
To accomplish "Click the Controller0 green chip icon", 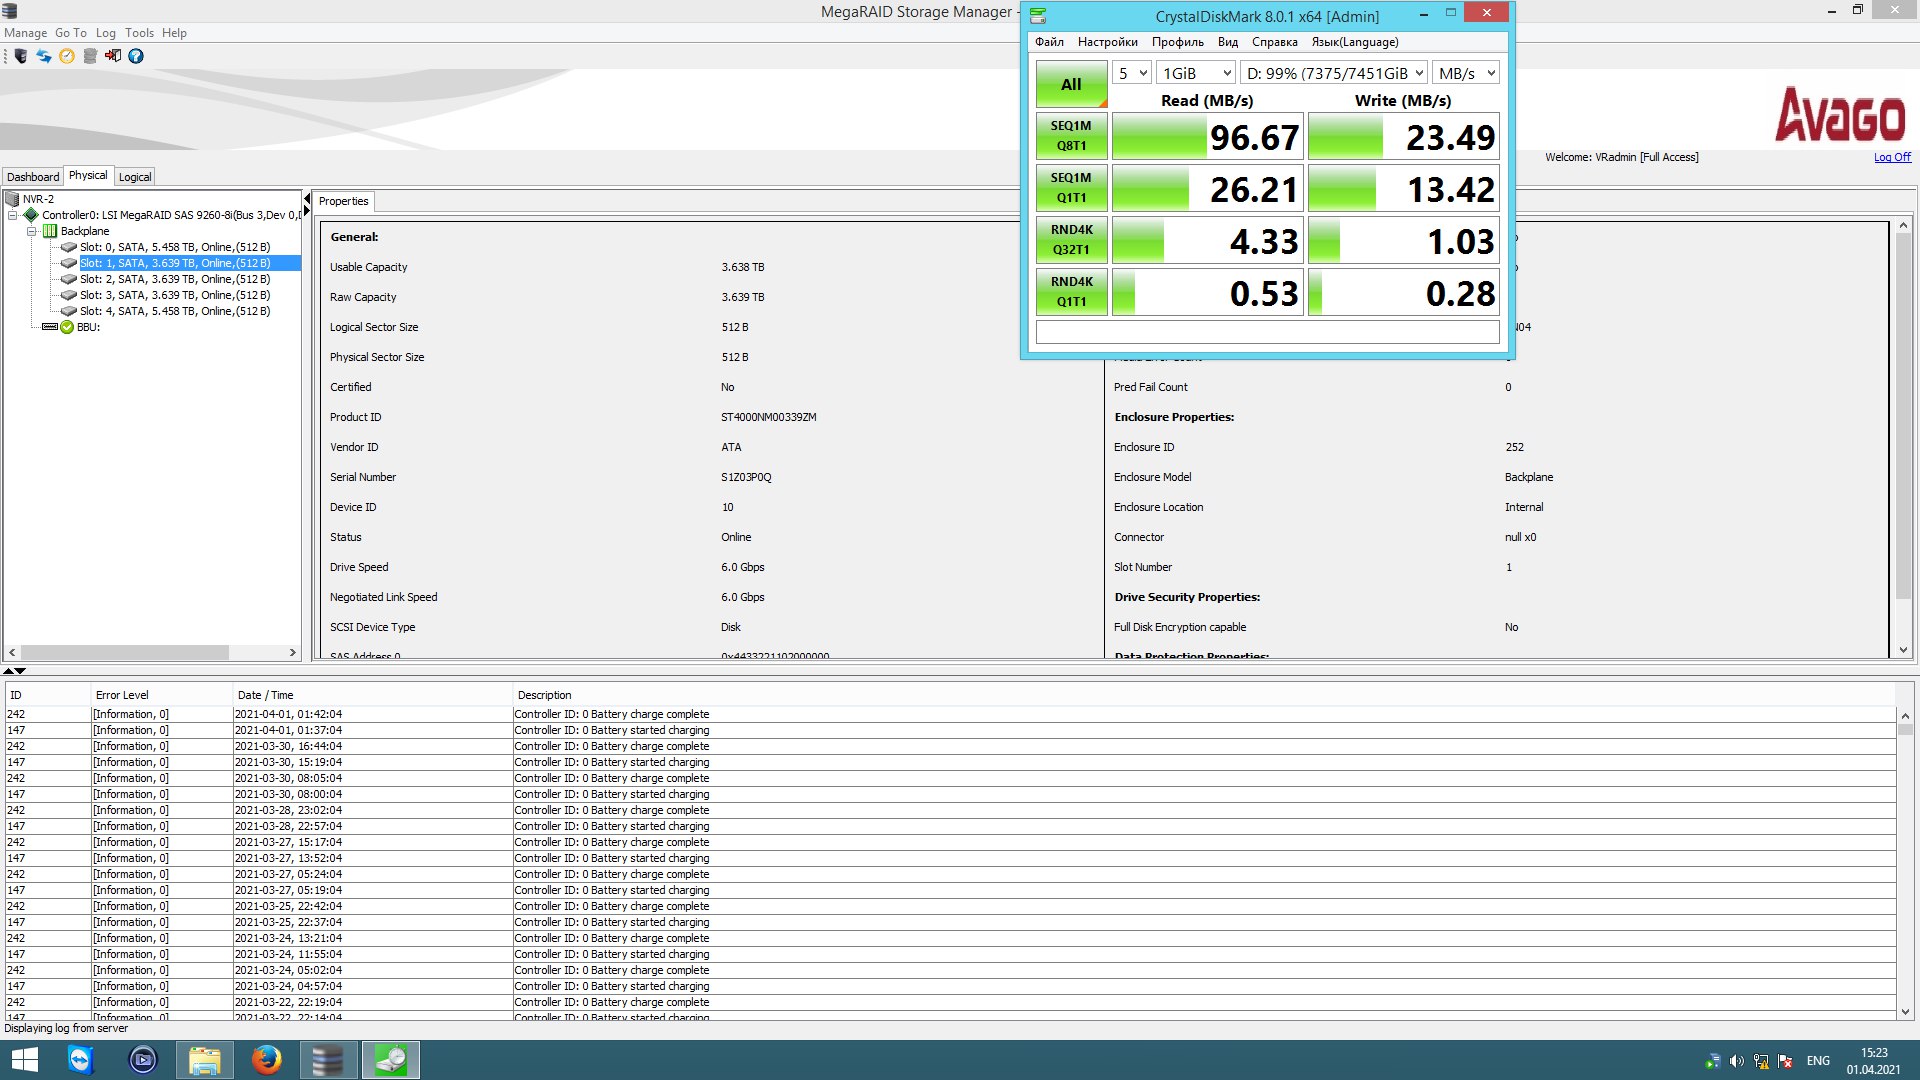I will [31, 215].
